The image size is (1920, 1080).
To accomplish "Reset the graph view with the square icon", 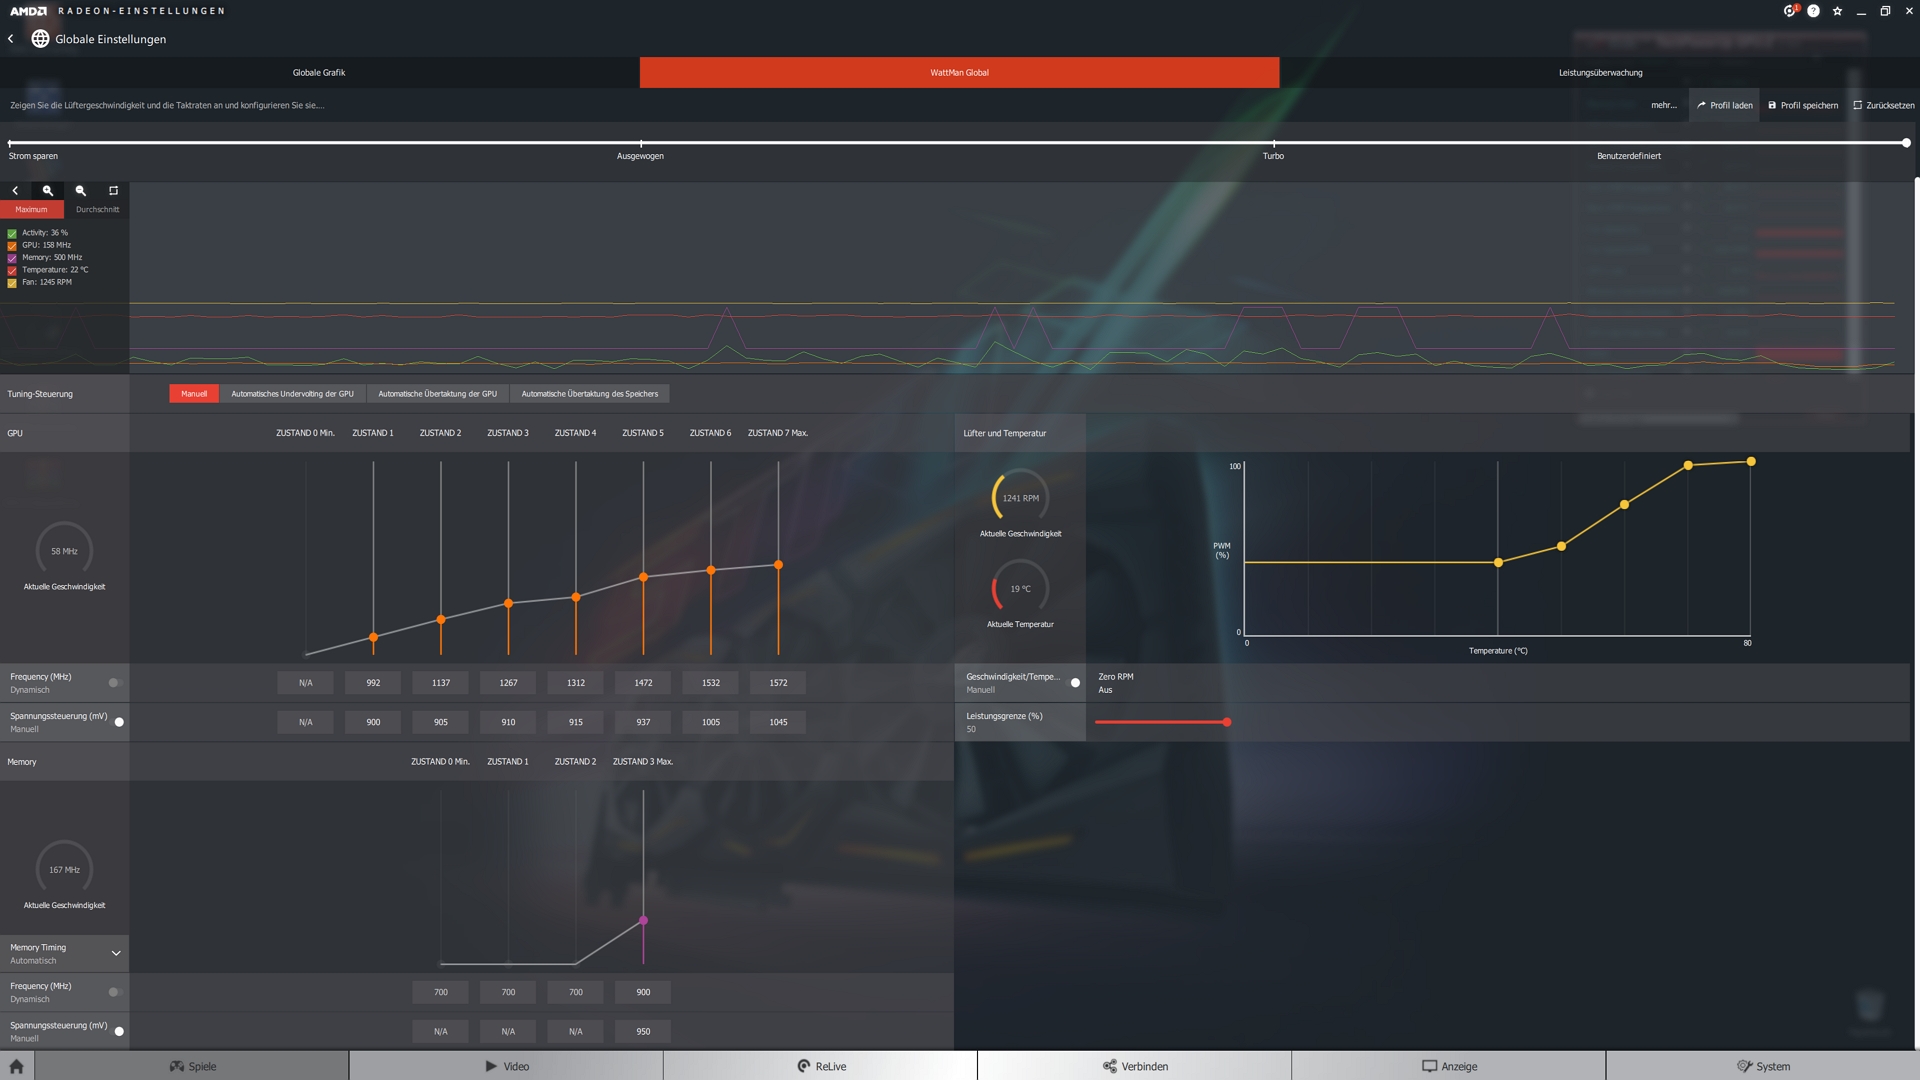I will (x=113, y=190).
